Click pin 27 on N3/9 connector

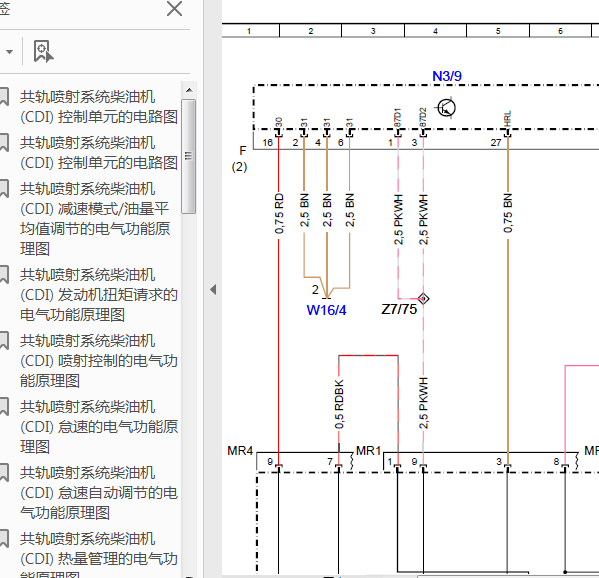click(x=495, y=143)
